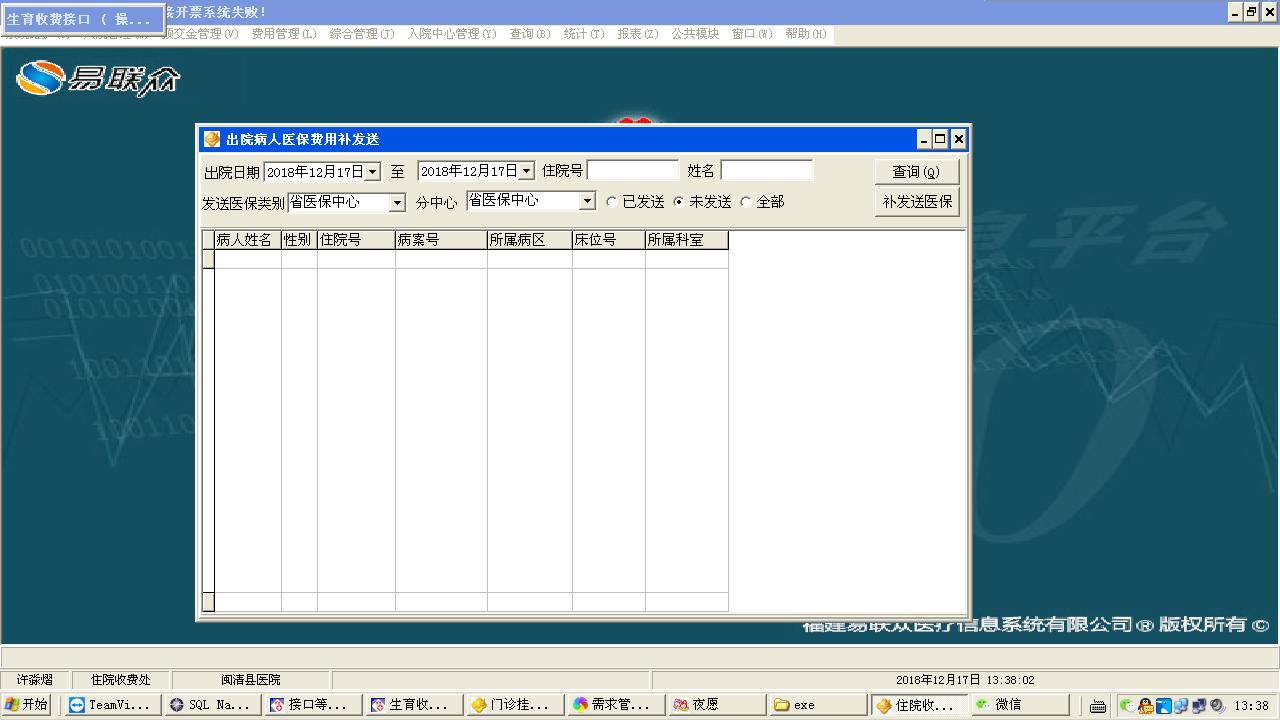Open the QQ penguin tray icon
Image resolution: width=1280 pixels, height=720 pixels.
1146,706
